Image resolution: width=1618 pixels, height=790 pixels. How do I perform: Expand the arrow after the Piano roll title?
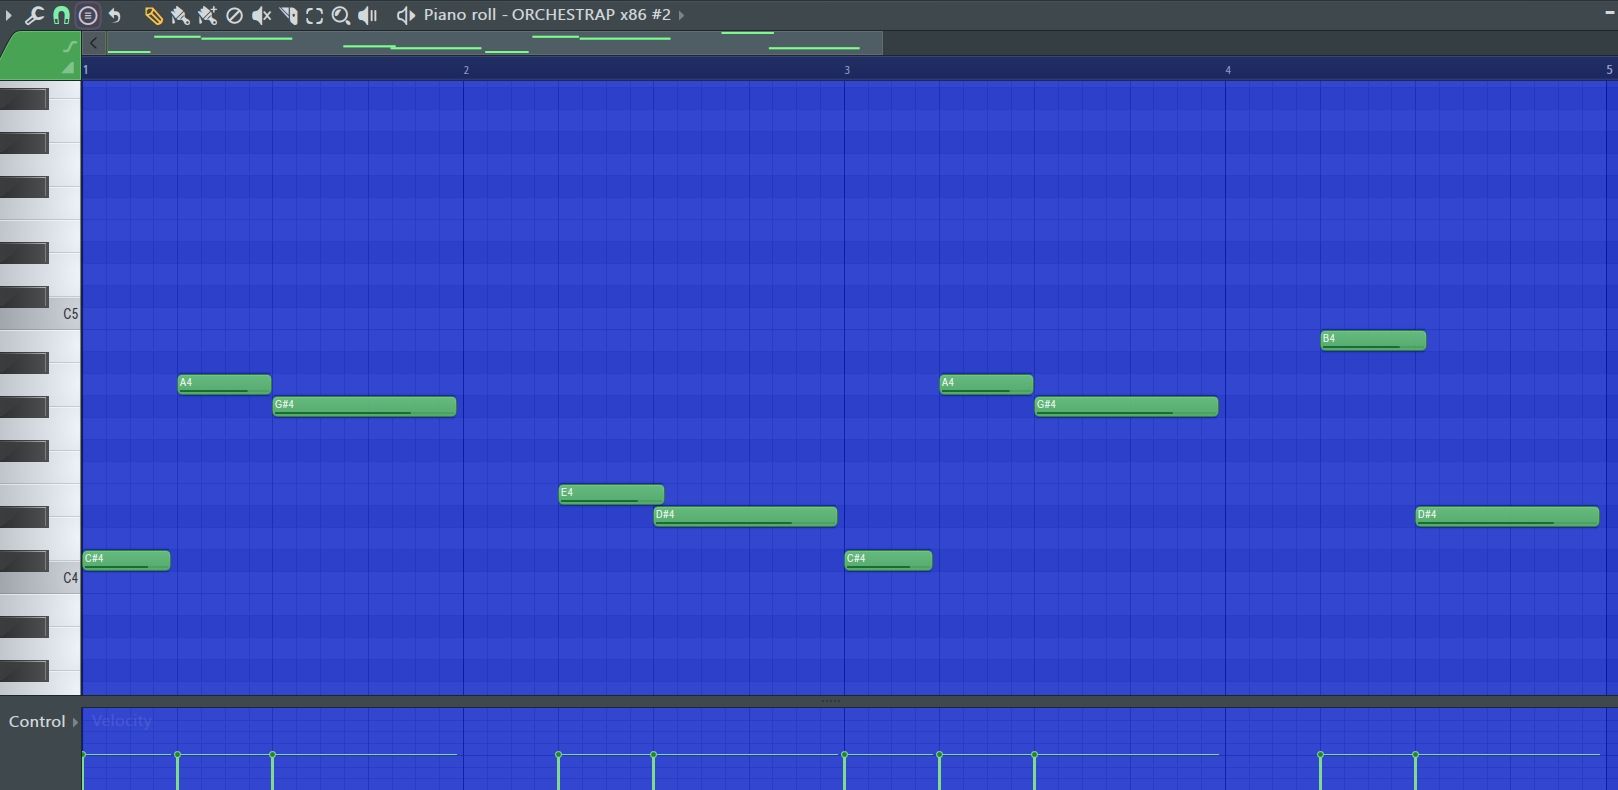(682, 15)
